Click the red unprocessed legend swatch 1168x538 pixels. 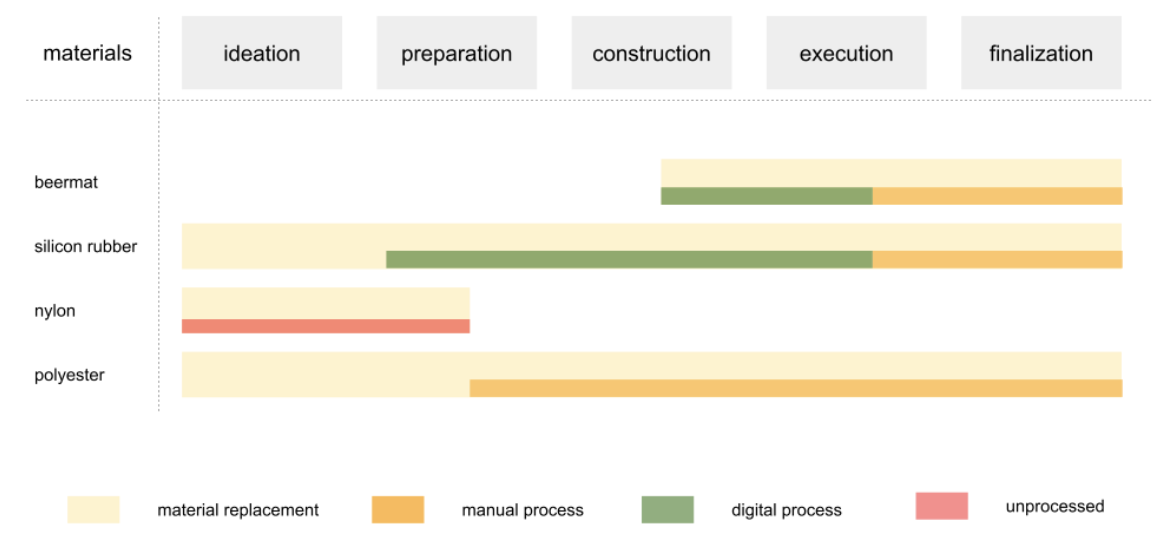pyautogui.click(x=941, y=506)
